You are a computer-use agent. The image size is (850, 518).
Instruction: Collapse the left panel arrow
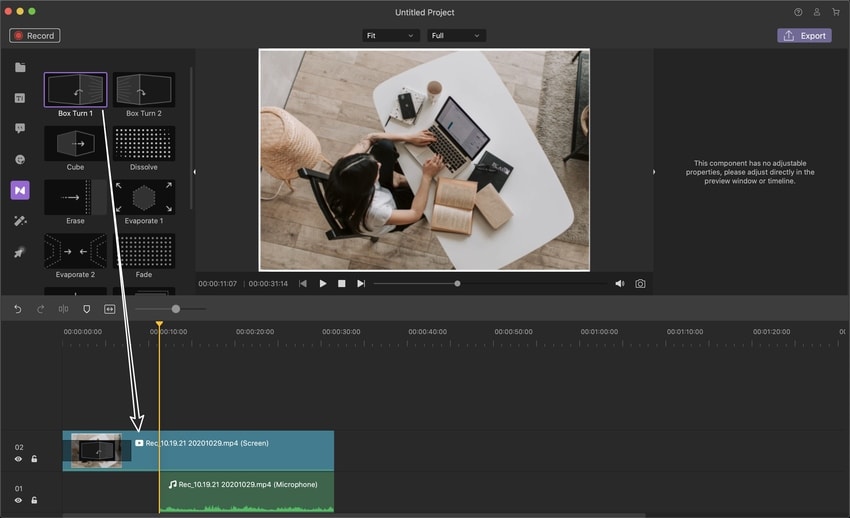click(195, 172)
